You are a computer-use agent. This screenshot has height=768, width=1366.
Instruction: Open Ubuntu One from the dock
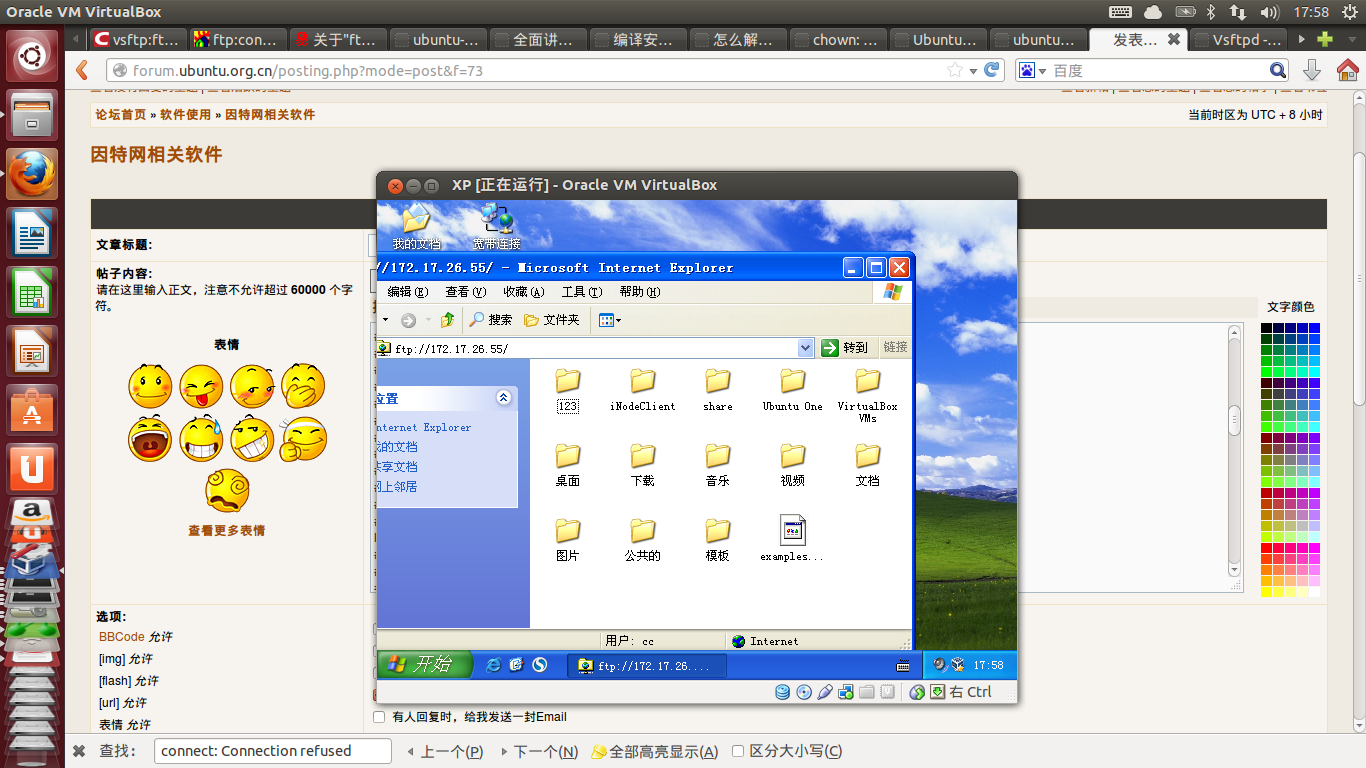pos(32,468)
